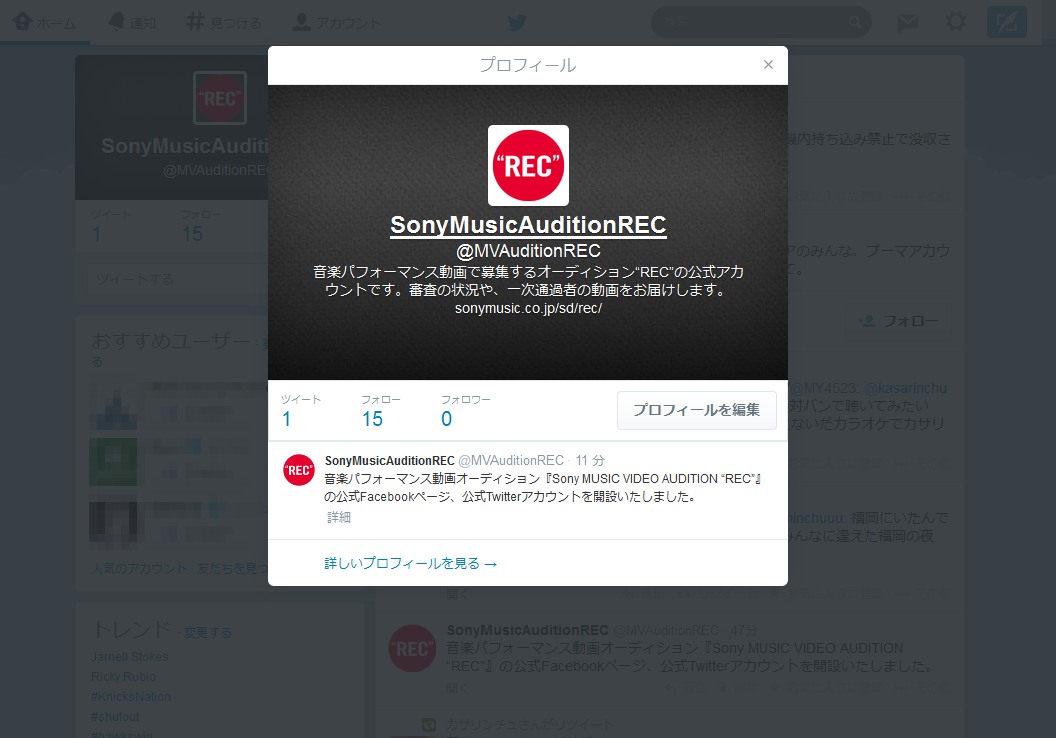This screenshot has height=738, width=1056.
Task: Close the プロフィール dialog
Action: click(768, 65)
